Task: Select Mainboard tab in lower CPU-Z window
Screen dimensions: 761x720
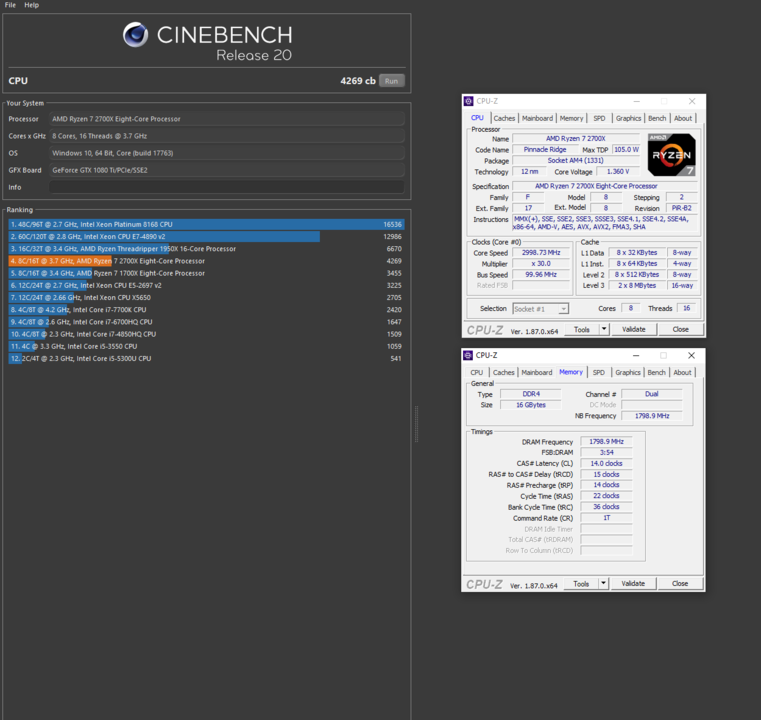Action: click(x=537, y=373)
